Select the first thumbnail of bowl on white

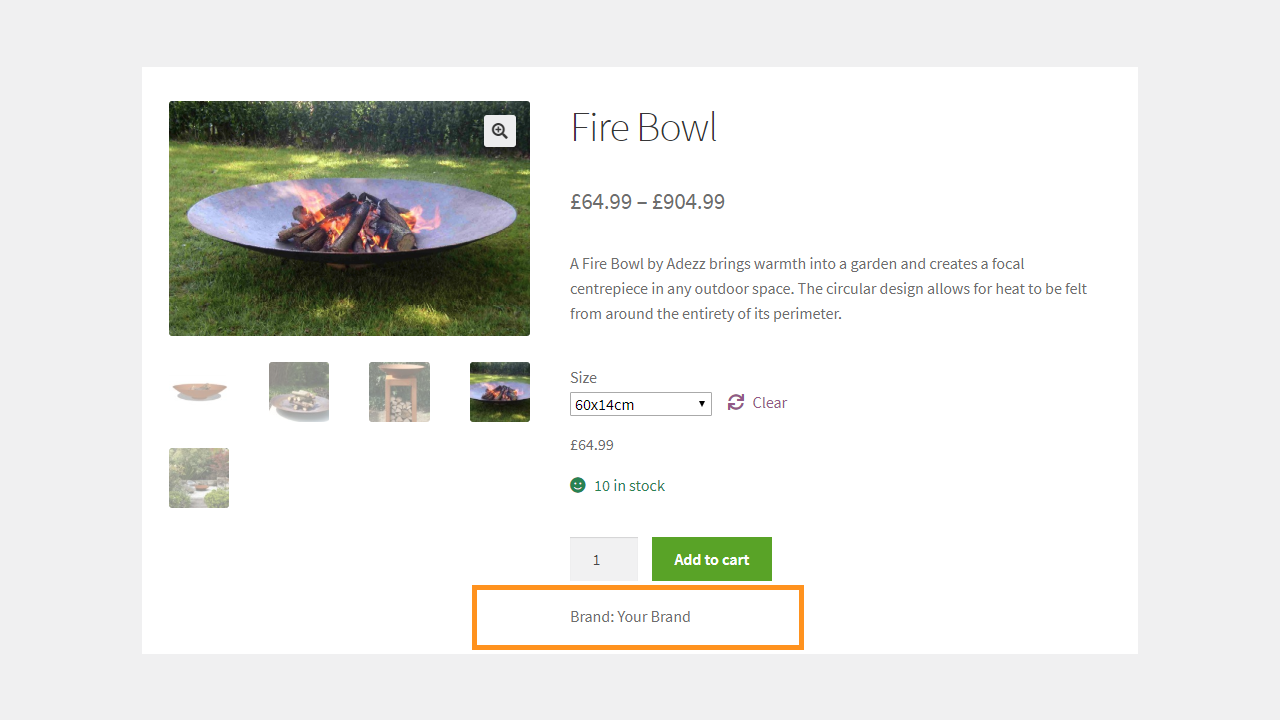pos(199,392)
